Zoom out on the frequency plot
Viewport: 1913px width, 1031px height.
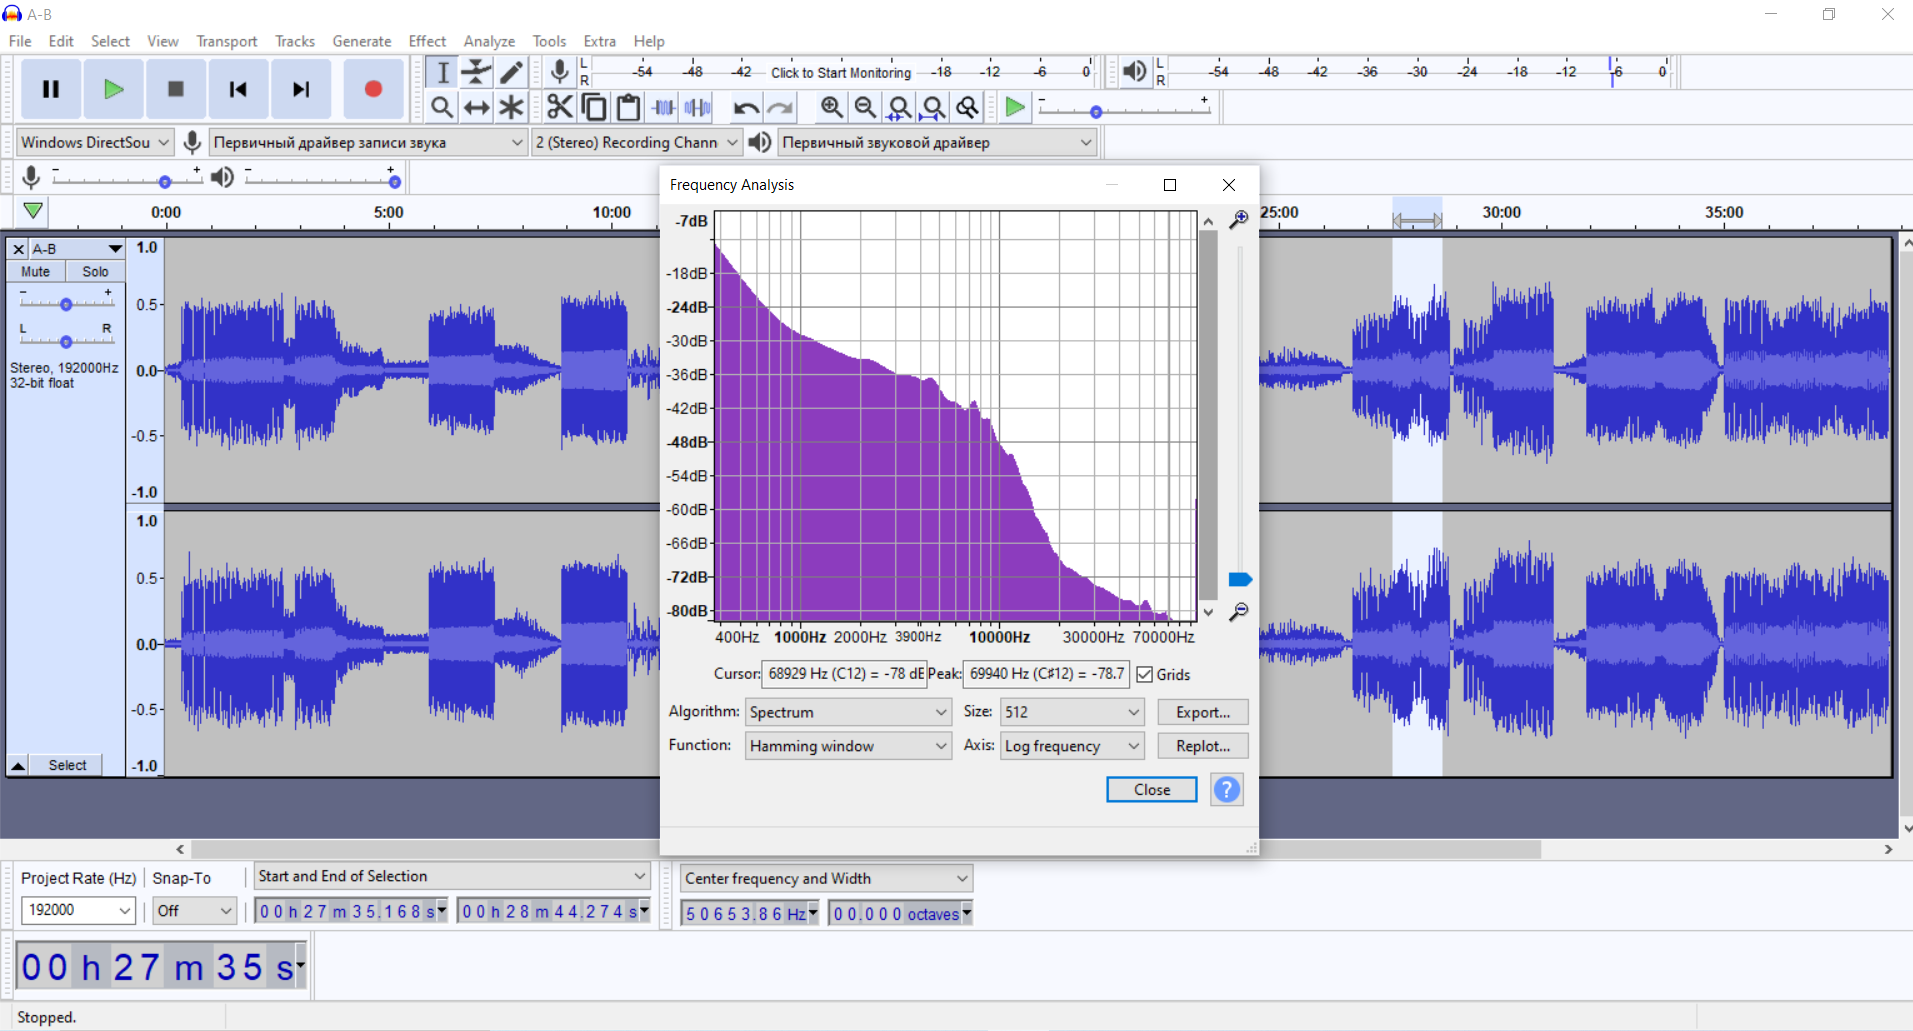1239,611
